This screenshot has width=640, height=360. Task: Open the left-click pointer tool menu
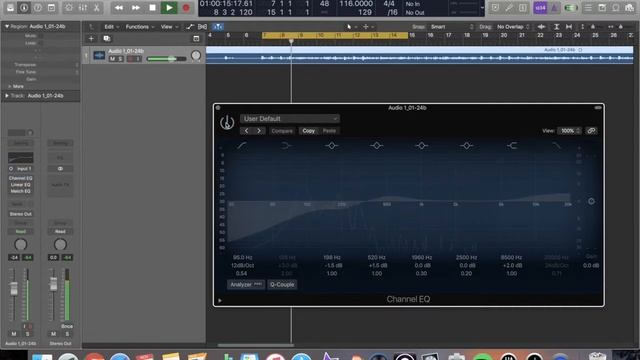(x=351, y=27)
